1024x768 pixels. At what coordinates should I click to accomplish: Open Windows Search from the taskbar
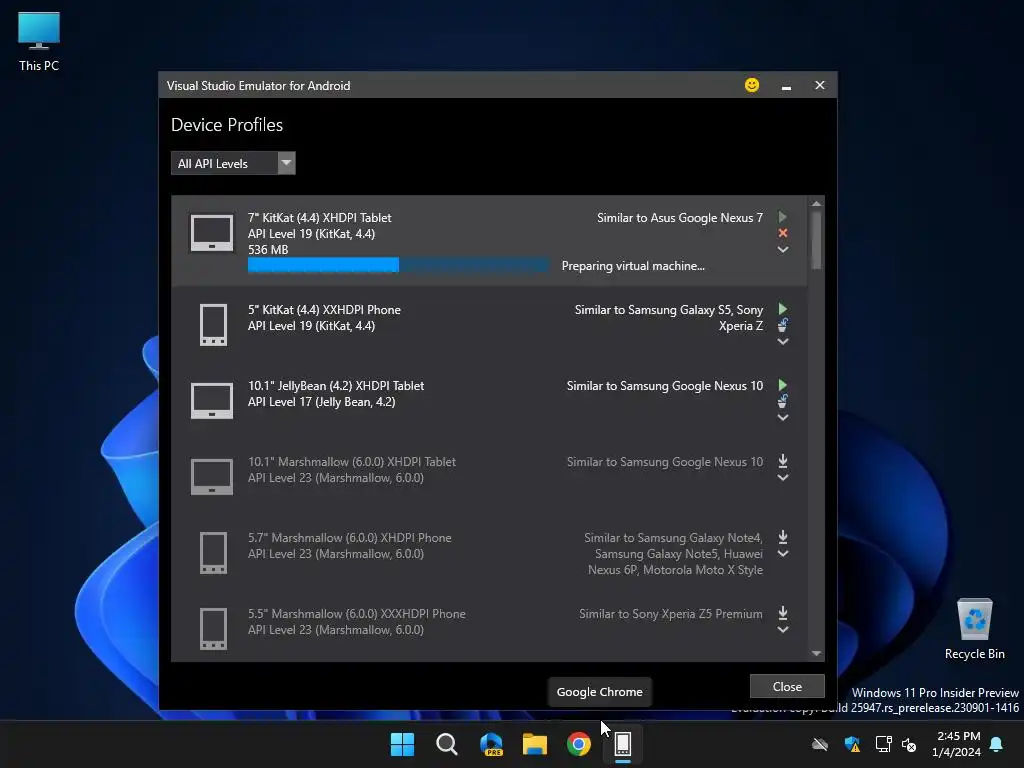point(447,744)
